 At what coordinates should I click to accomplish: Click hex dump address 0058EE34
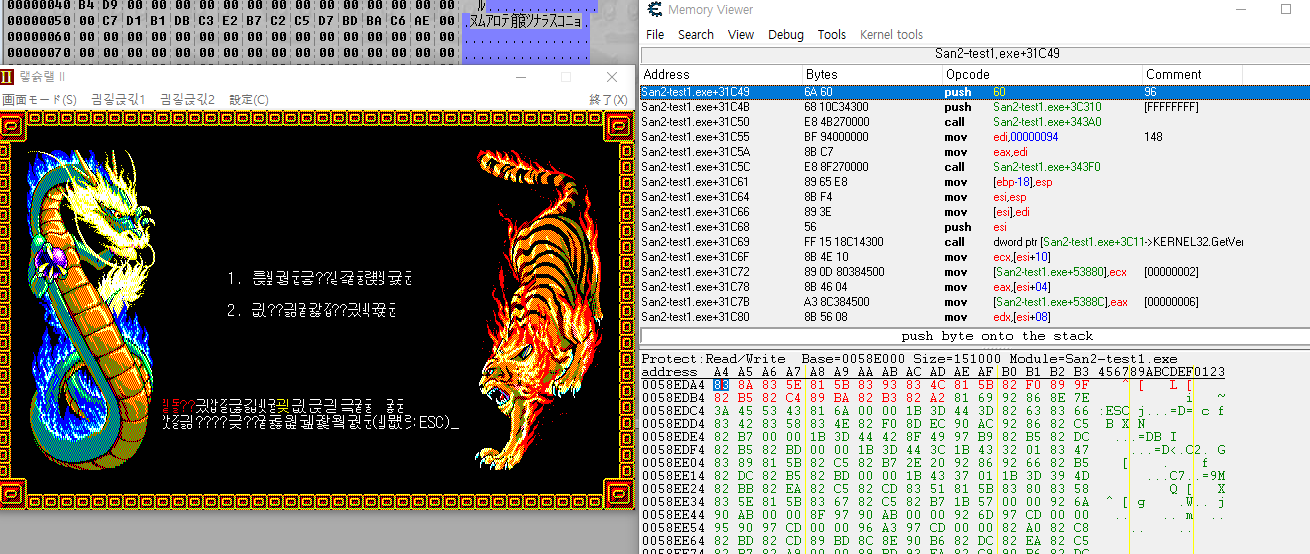point(673,501)
